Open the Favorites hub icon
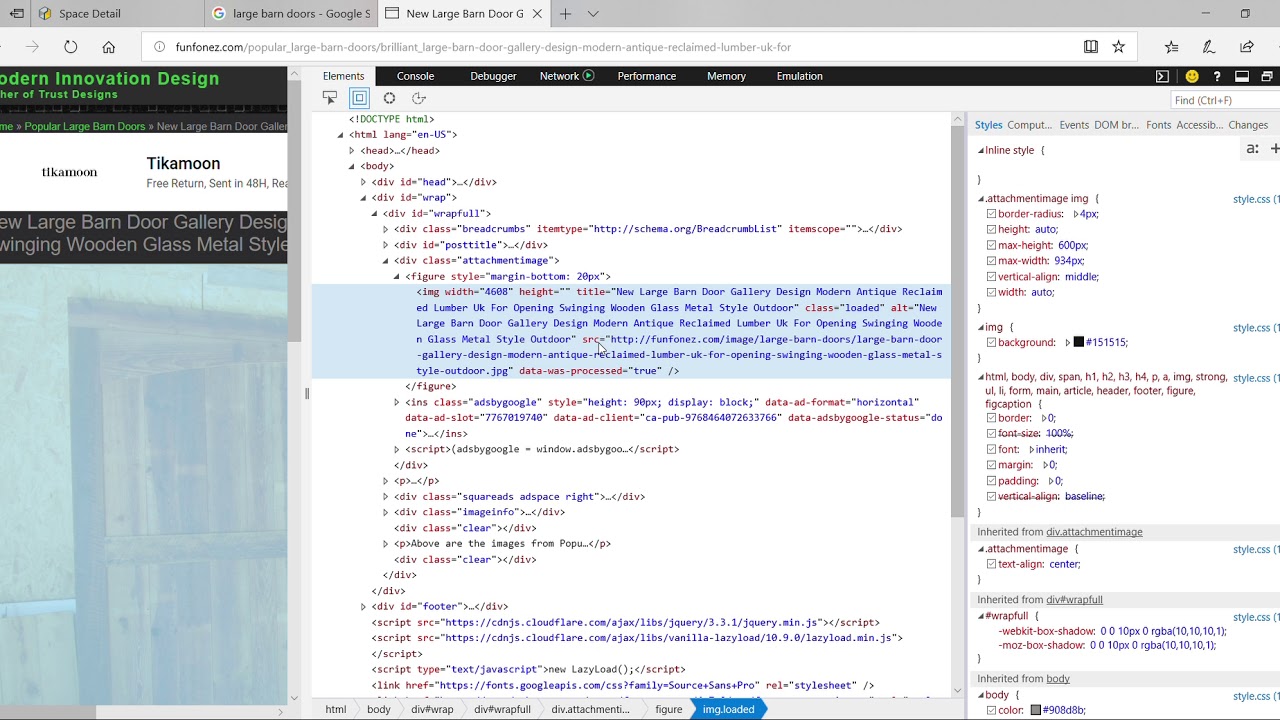The height and width of the screenshot is (720, 1280). (1172, 47)
